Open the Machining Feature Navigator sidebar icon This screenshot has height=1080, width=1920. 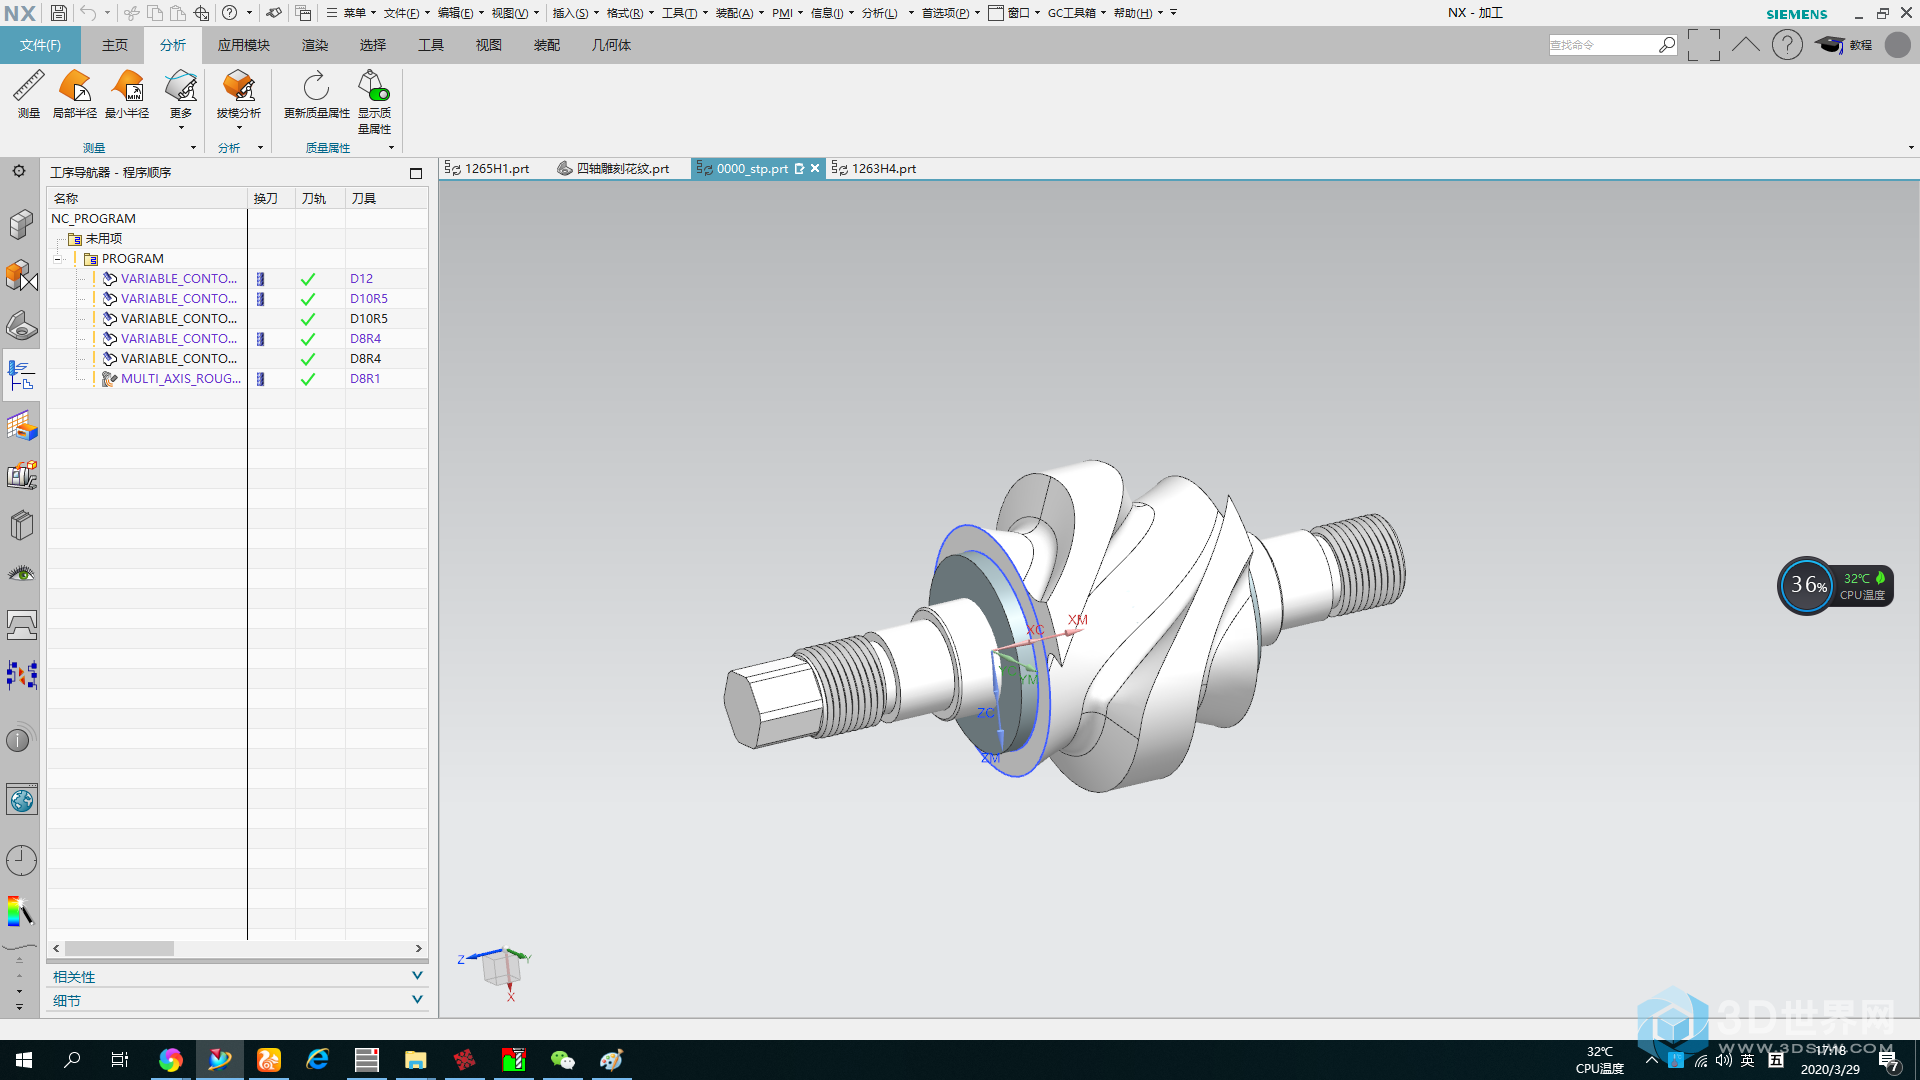point(21,426)
